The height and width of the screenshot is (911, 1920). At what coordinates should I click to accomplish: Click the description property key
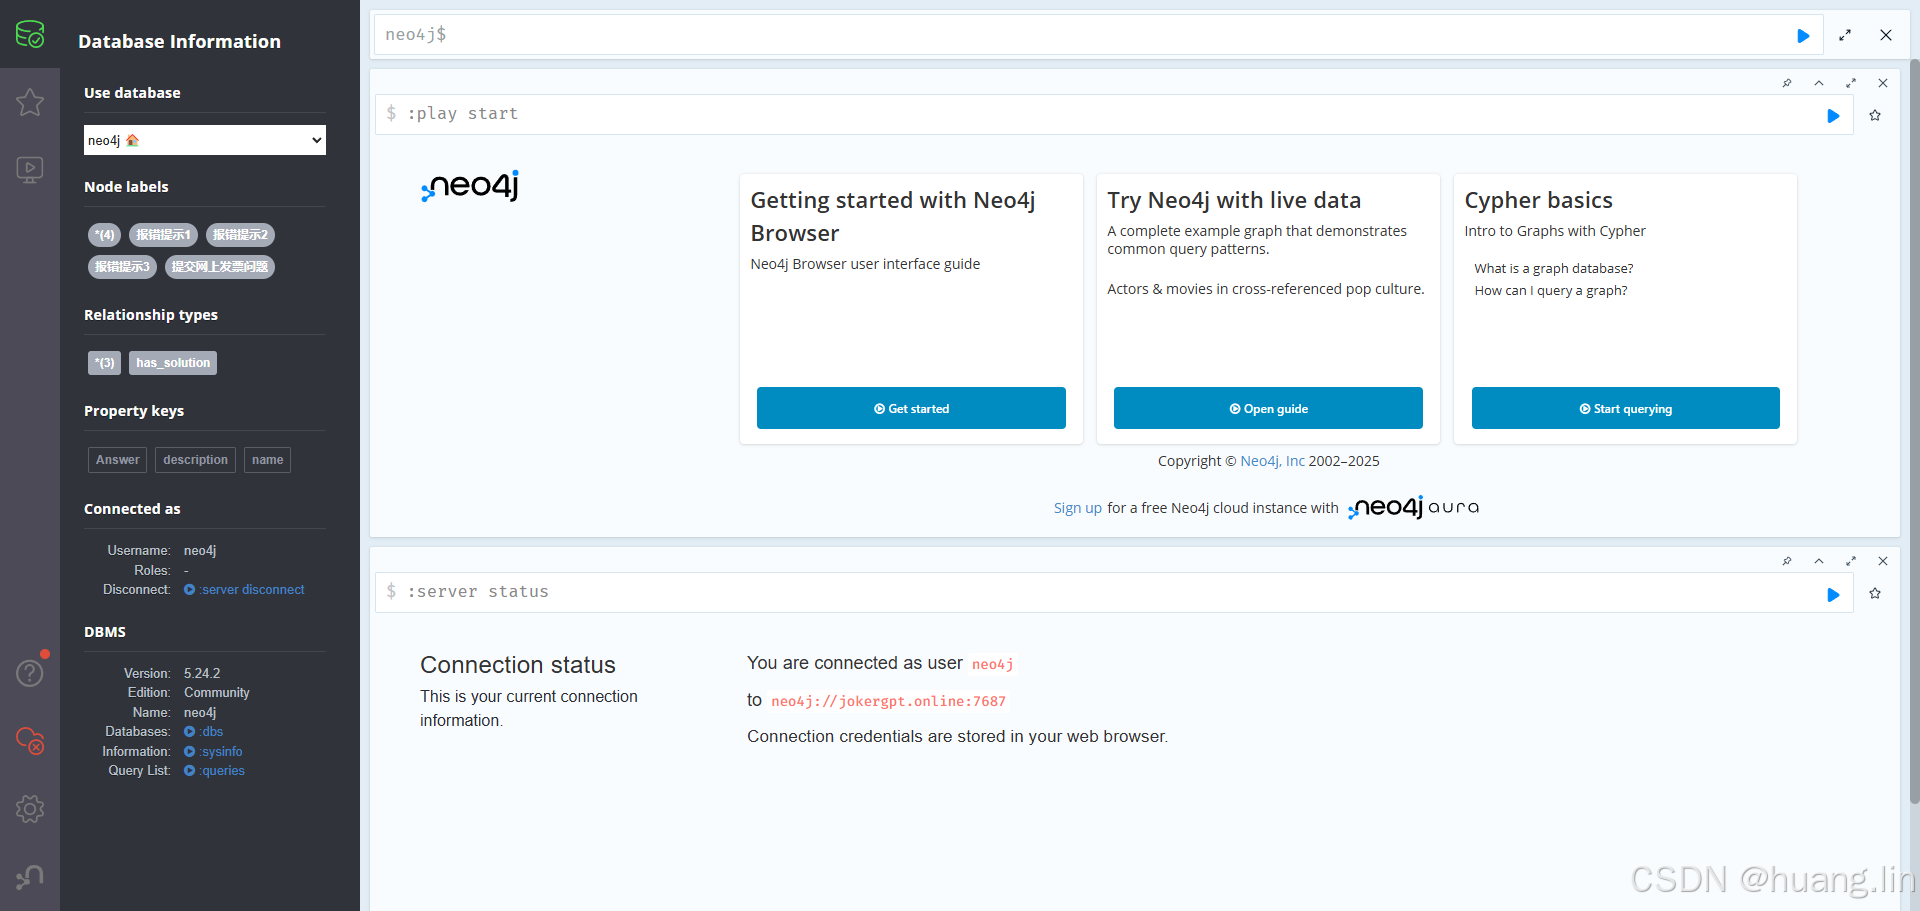195,460
